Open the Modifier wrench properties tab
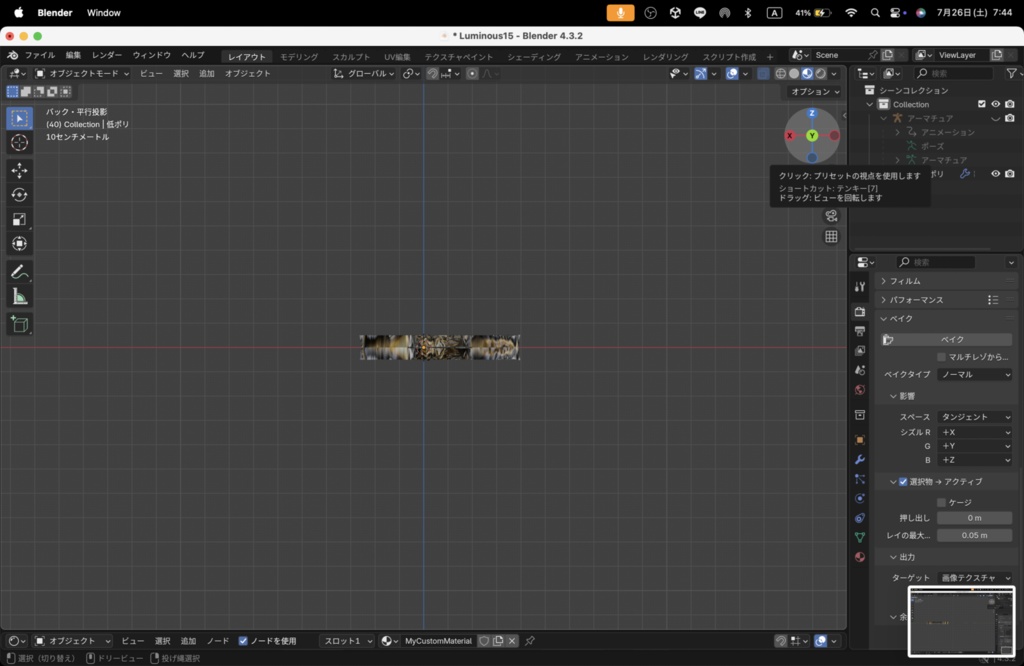The image size is (1024, 666). coord(859,459)
